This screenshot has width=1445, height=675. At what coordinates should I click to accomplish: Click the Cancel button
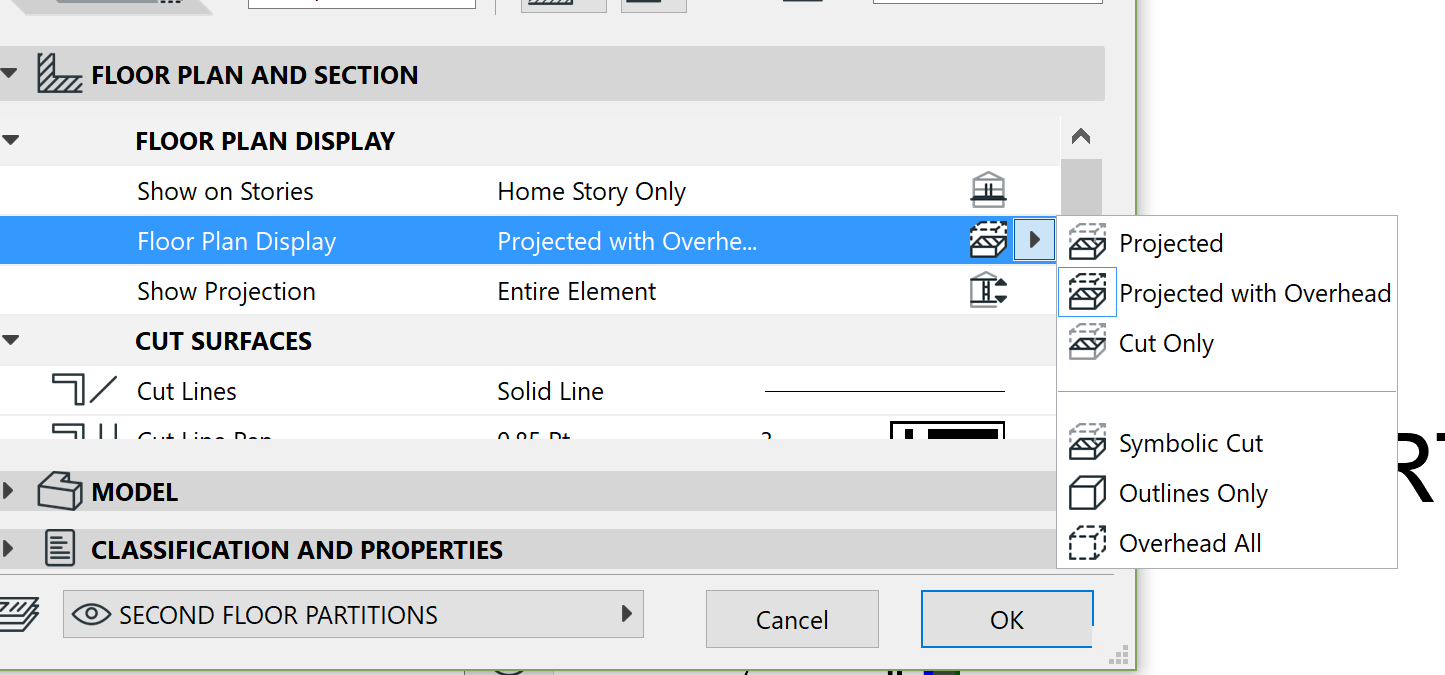(x=792, y=619)
